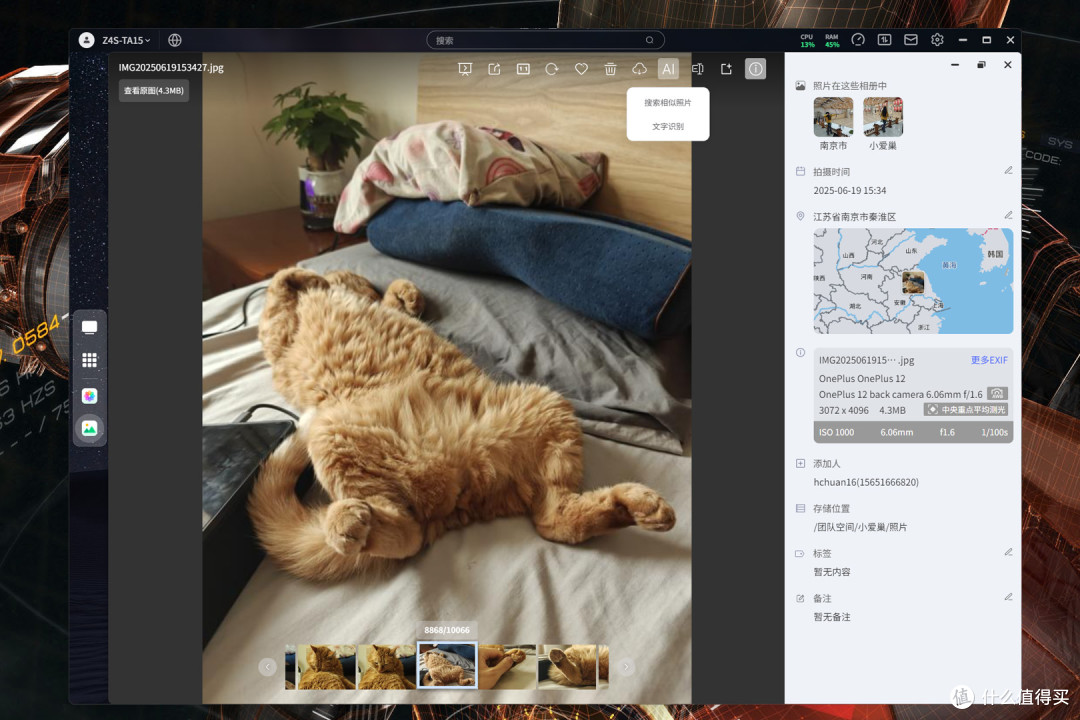This screenshot has height=720, width=1080.
Task: Open the user avatar icon
Action: point(87,40)
